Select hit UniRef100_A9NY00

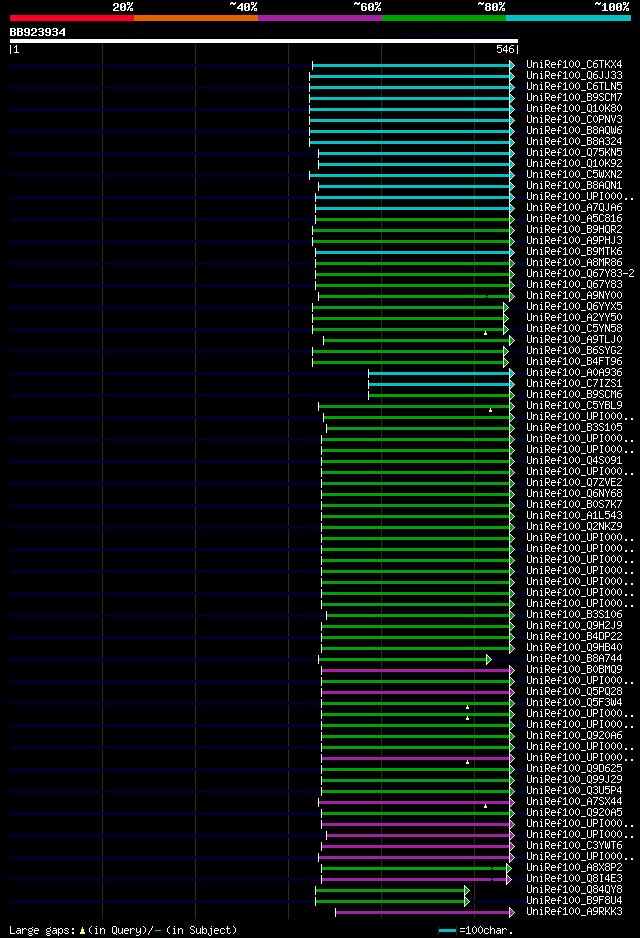point(574,295)
